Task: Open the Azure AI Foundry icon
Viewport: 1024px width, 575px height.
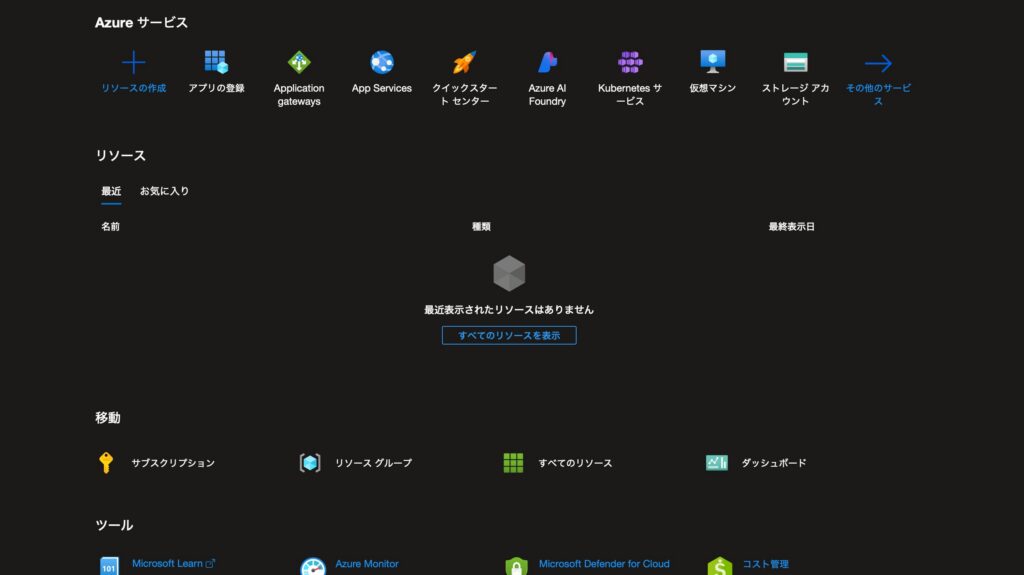Action: tap(547, 63)
